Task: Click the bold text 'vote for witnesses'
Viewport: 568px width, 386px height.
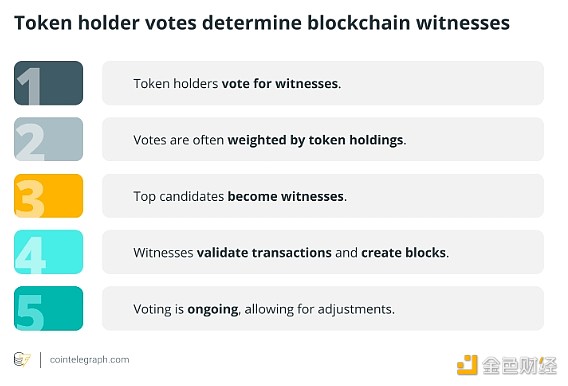Action: [280, 84]
